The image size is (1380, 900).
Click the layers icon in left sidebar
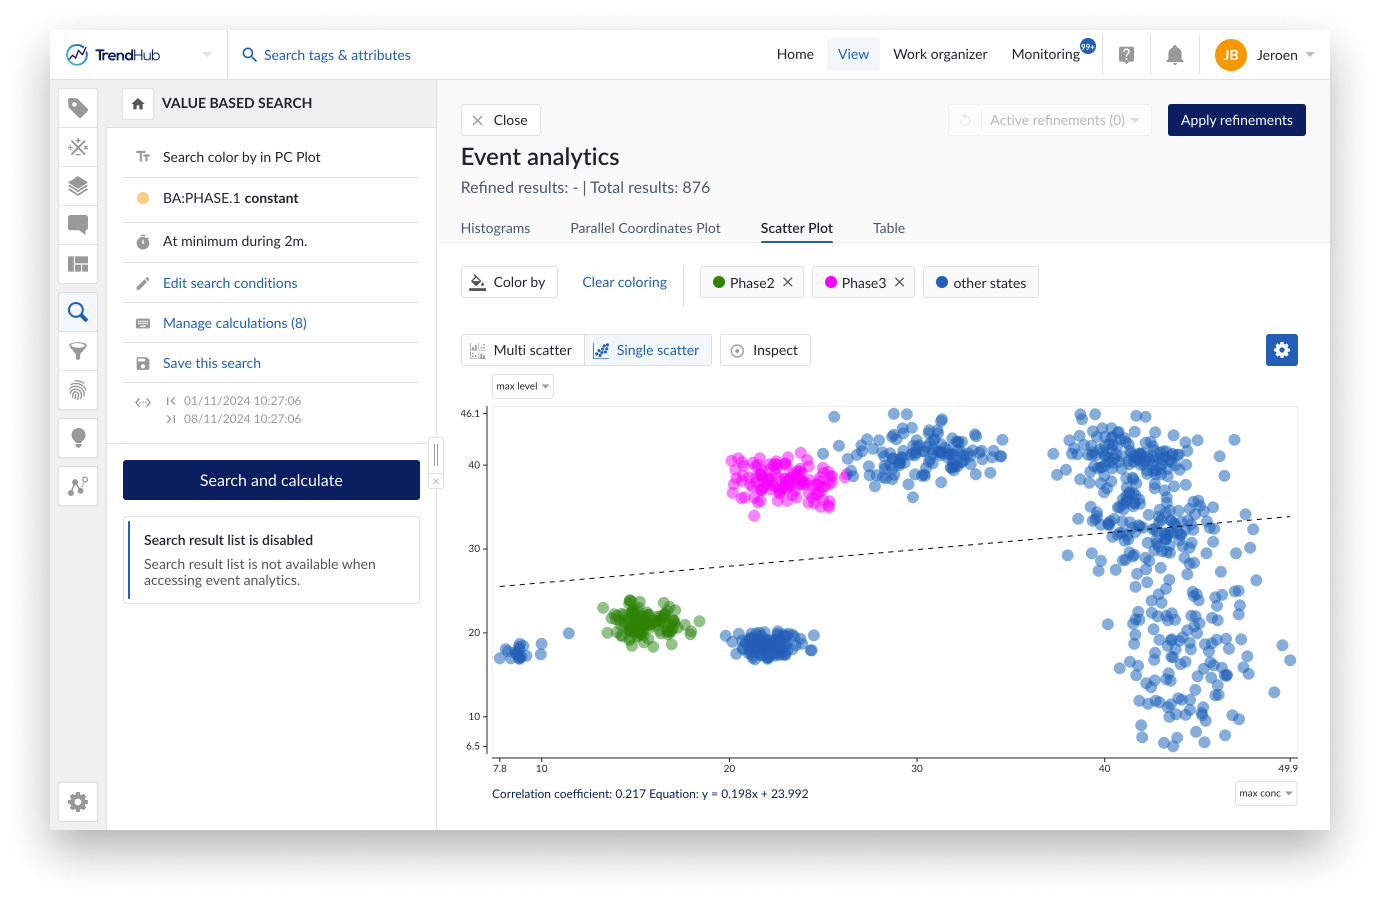pyautogui.click(x=78, y=186)
